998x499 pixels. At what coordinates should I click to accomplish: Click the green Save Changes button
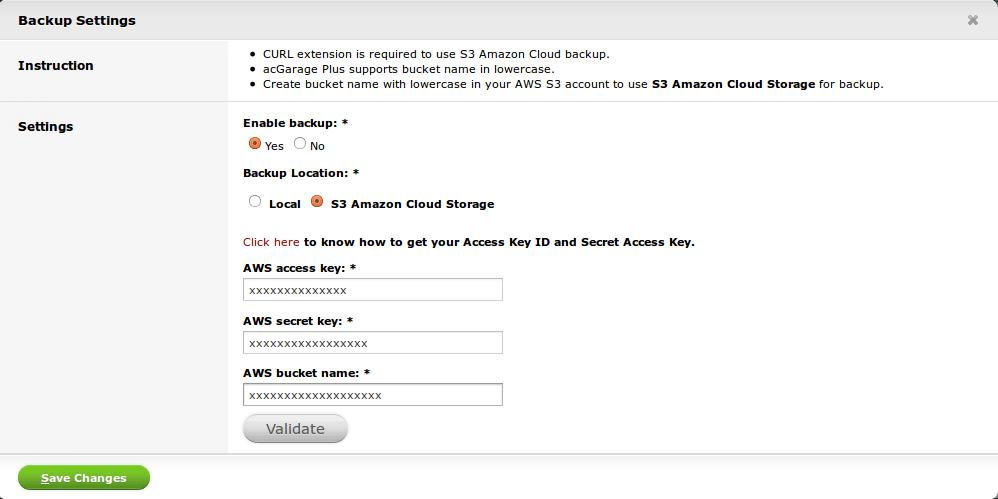tap(84, 478)
